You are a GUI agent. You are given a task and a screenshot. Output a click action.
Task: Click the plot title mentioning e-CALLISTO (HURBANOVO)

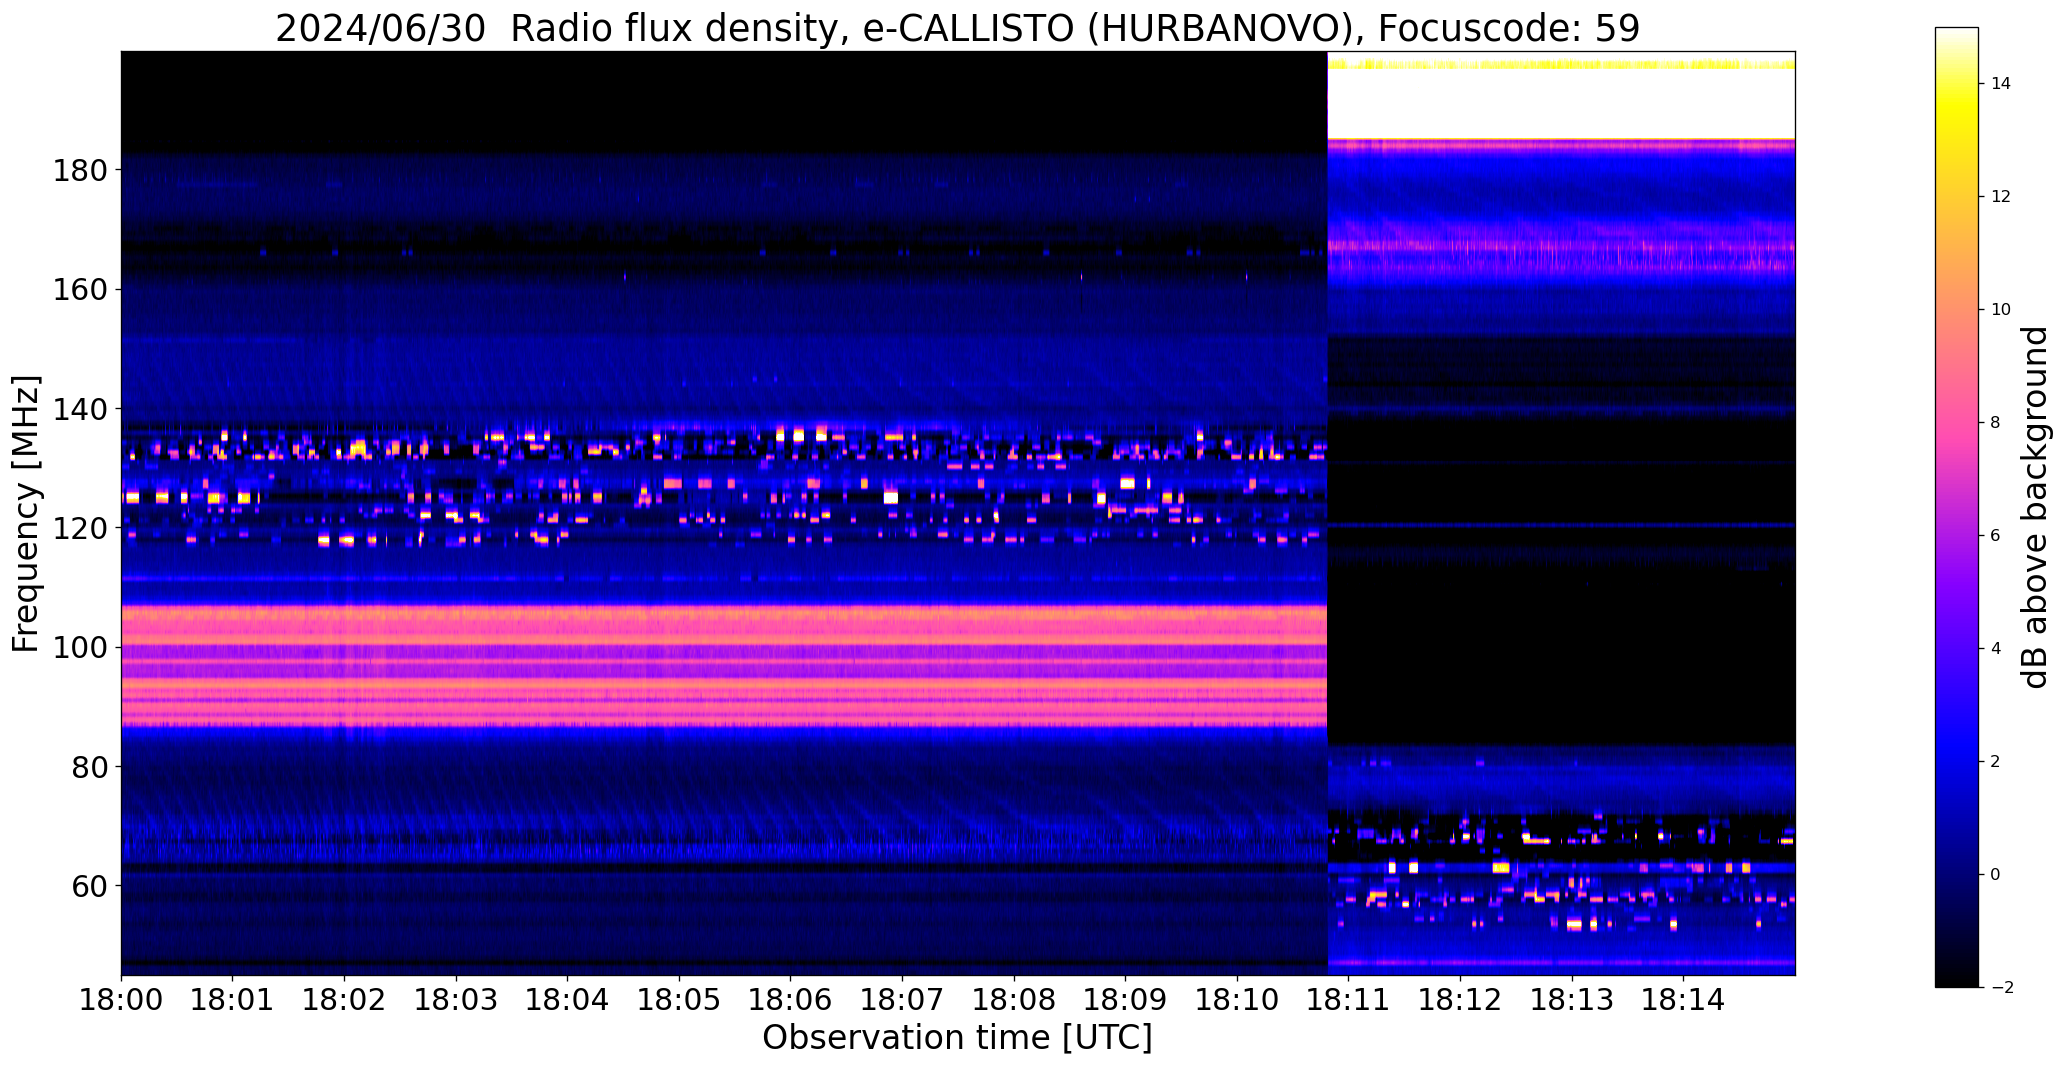pyautogui.click(x=957, y=28)
